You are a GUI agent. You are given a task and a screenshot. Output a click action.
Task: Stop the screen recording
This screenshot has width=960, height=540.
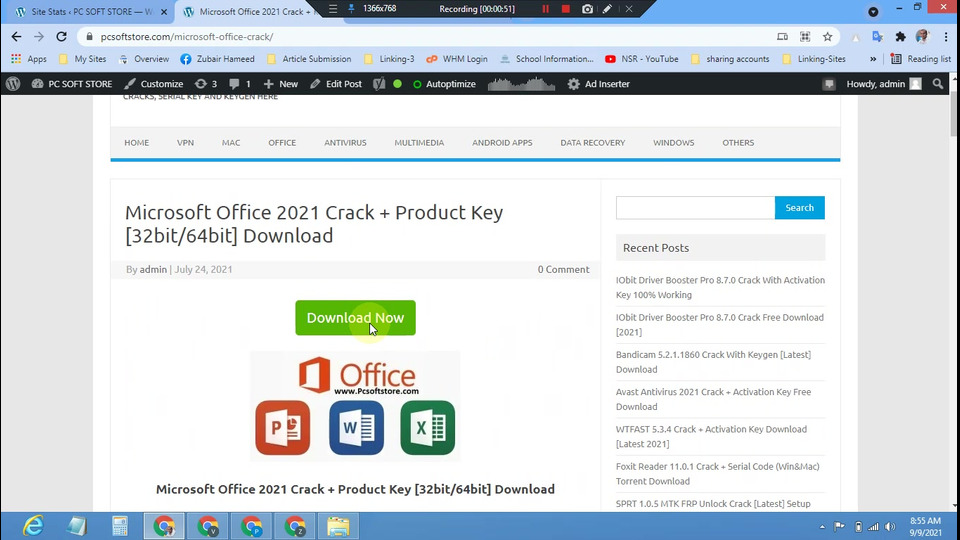click(566, 9)
